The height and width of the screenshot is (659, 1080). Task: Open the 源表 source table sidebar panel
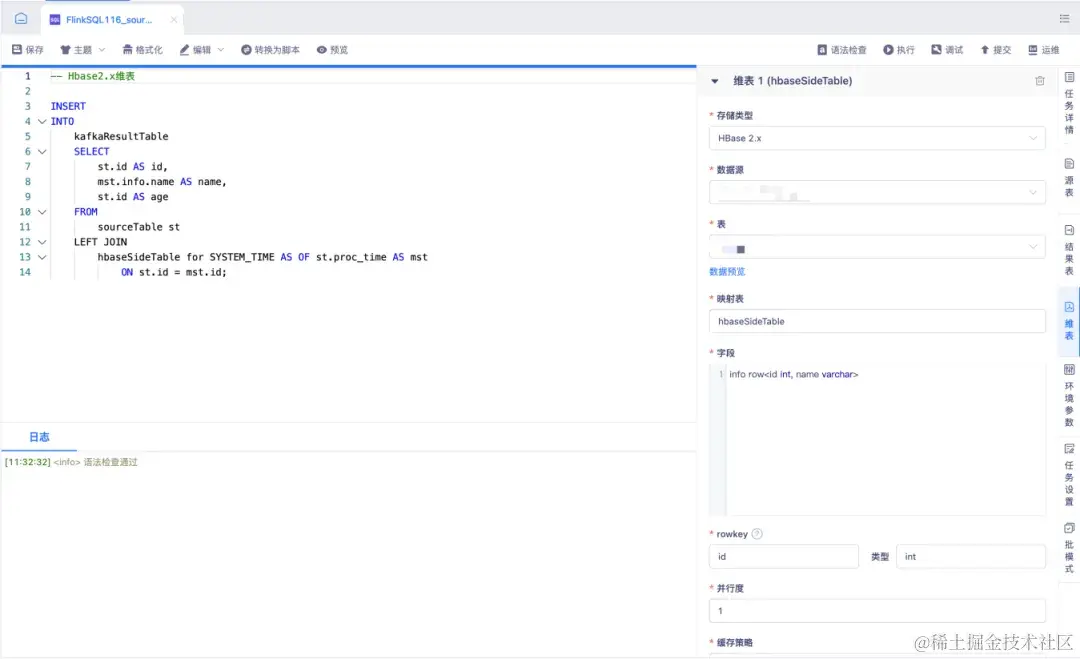[1069, 178]
